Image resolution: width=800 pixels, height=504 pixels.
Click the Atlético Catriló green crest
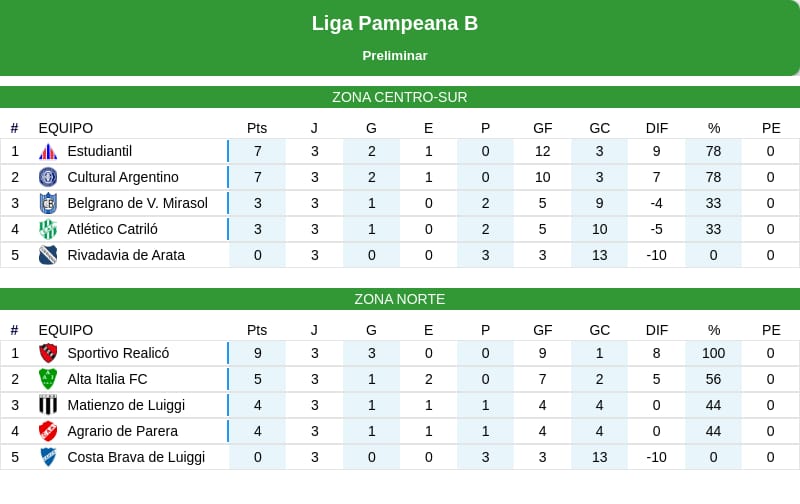48,230
